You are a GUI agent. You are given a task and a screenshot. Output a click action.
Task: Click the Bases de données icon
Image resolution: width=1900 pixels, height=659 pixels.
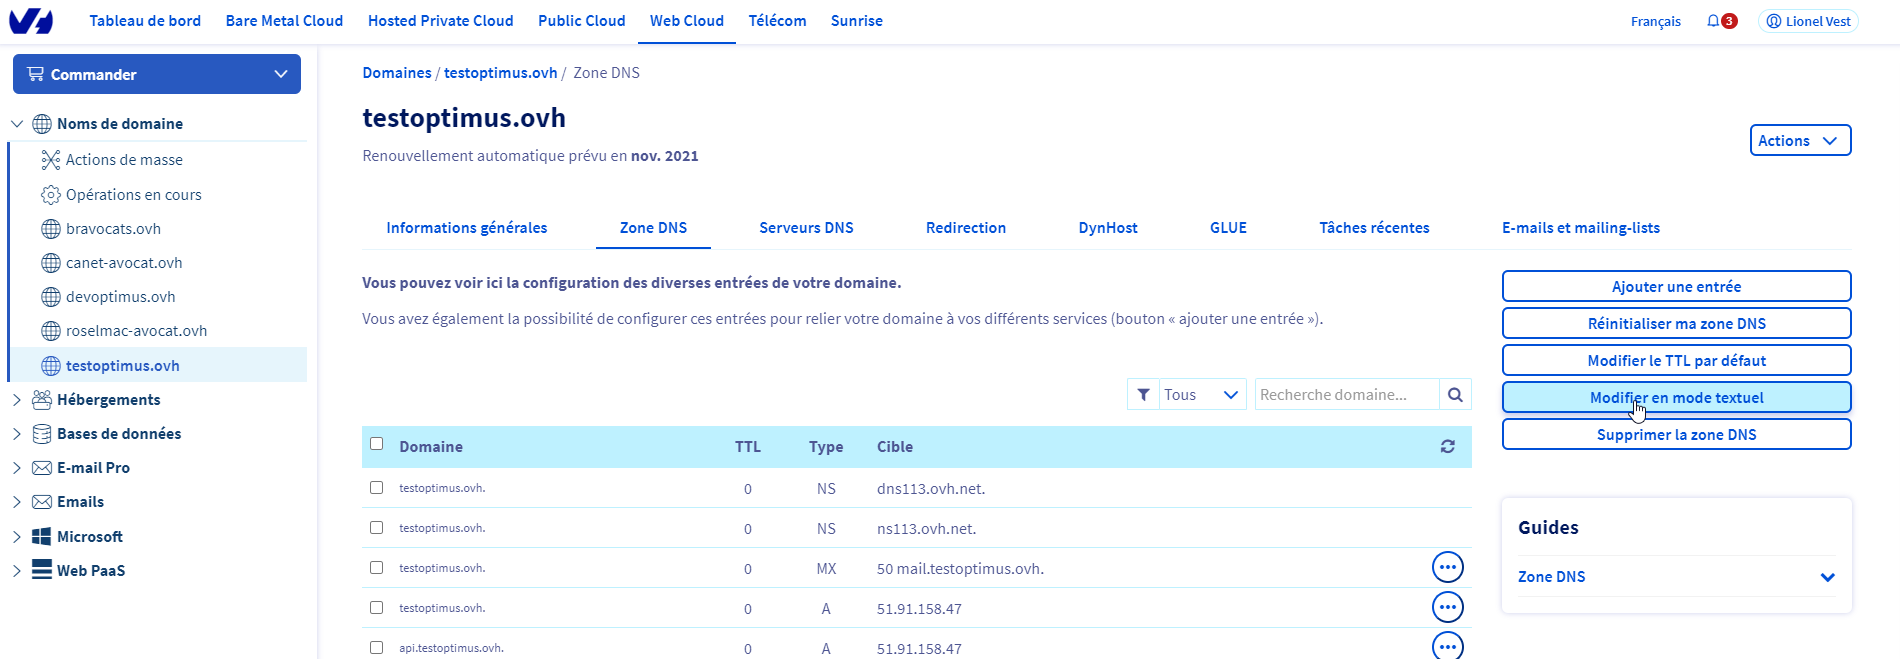pyautogui.click(x=42, y=434)
